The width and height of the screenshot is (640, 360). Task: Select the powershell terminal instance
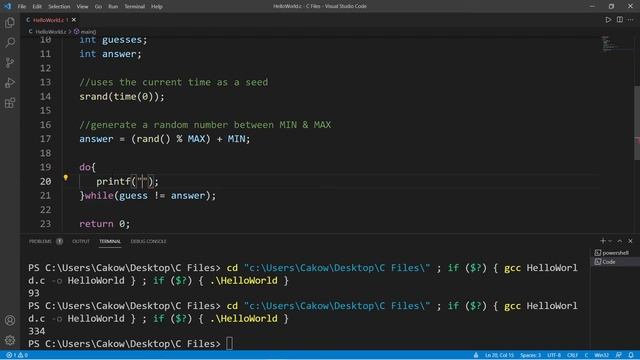coord(611,253)
